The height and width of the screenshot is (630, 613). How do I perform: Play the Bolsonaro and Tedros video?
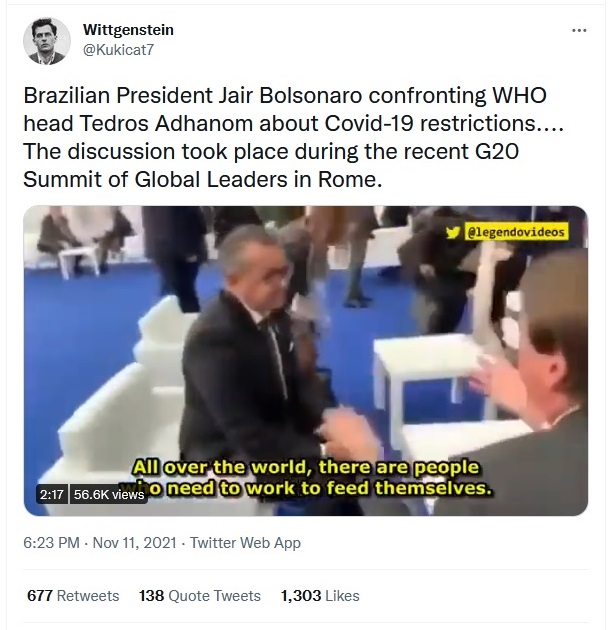click(x=306, y=360)
